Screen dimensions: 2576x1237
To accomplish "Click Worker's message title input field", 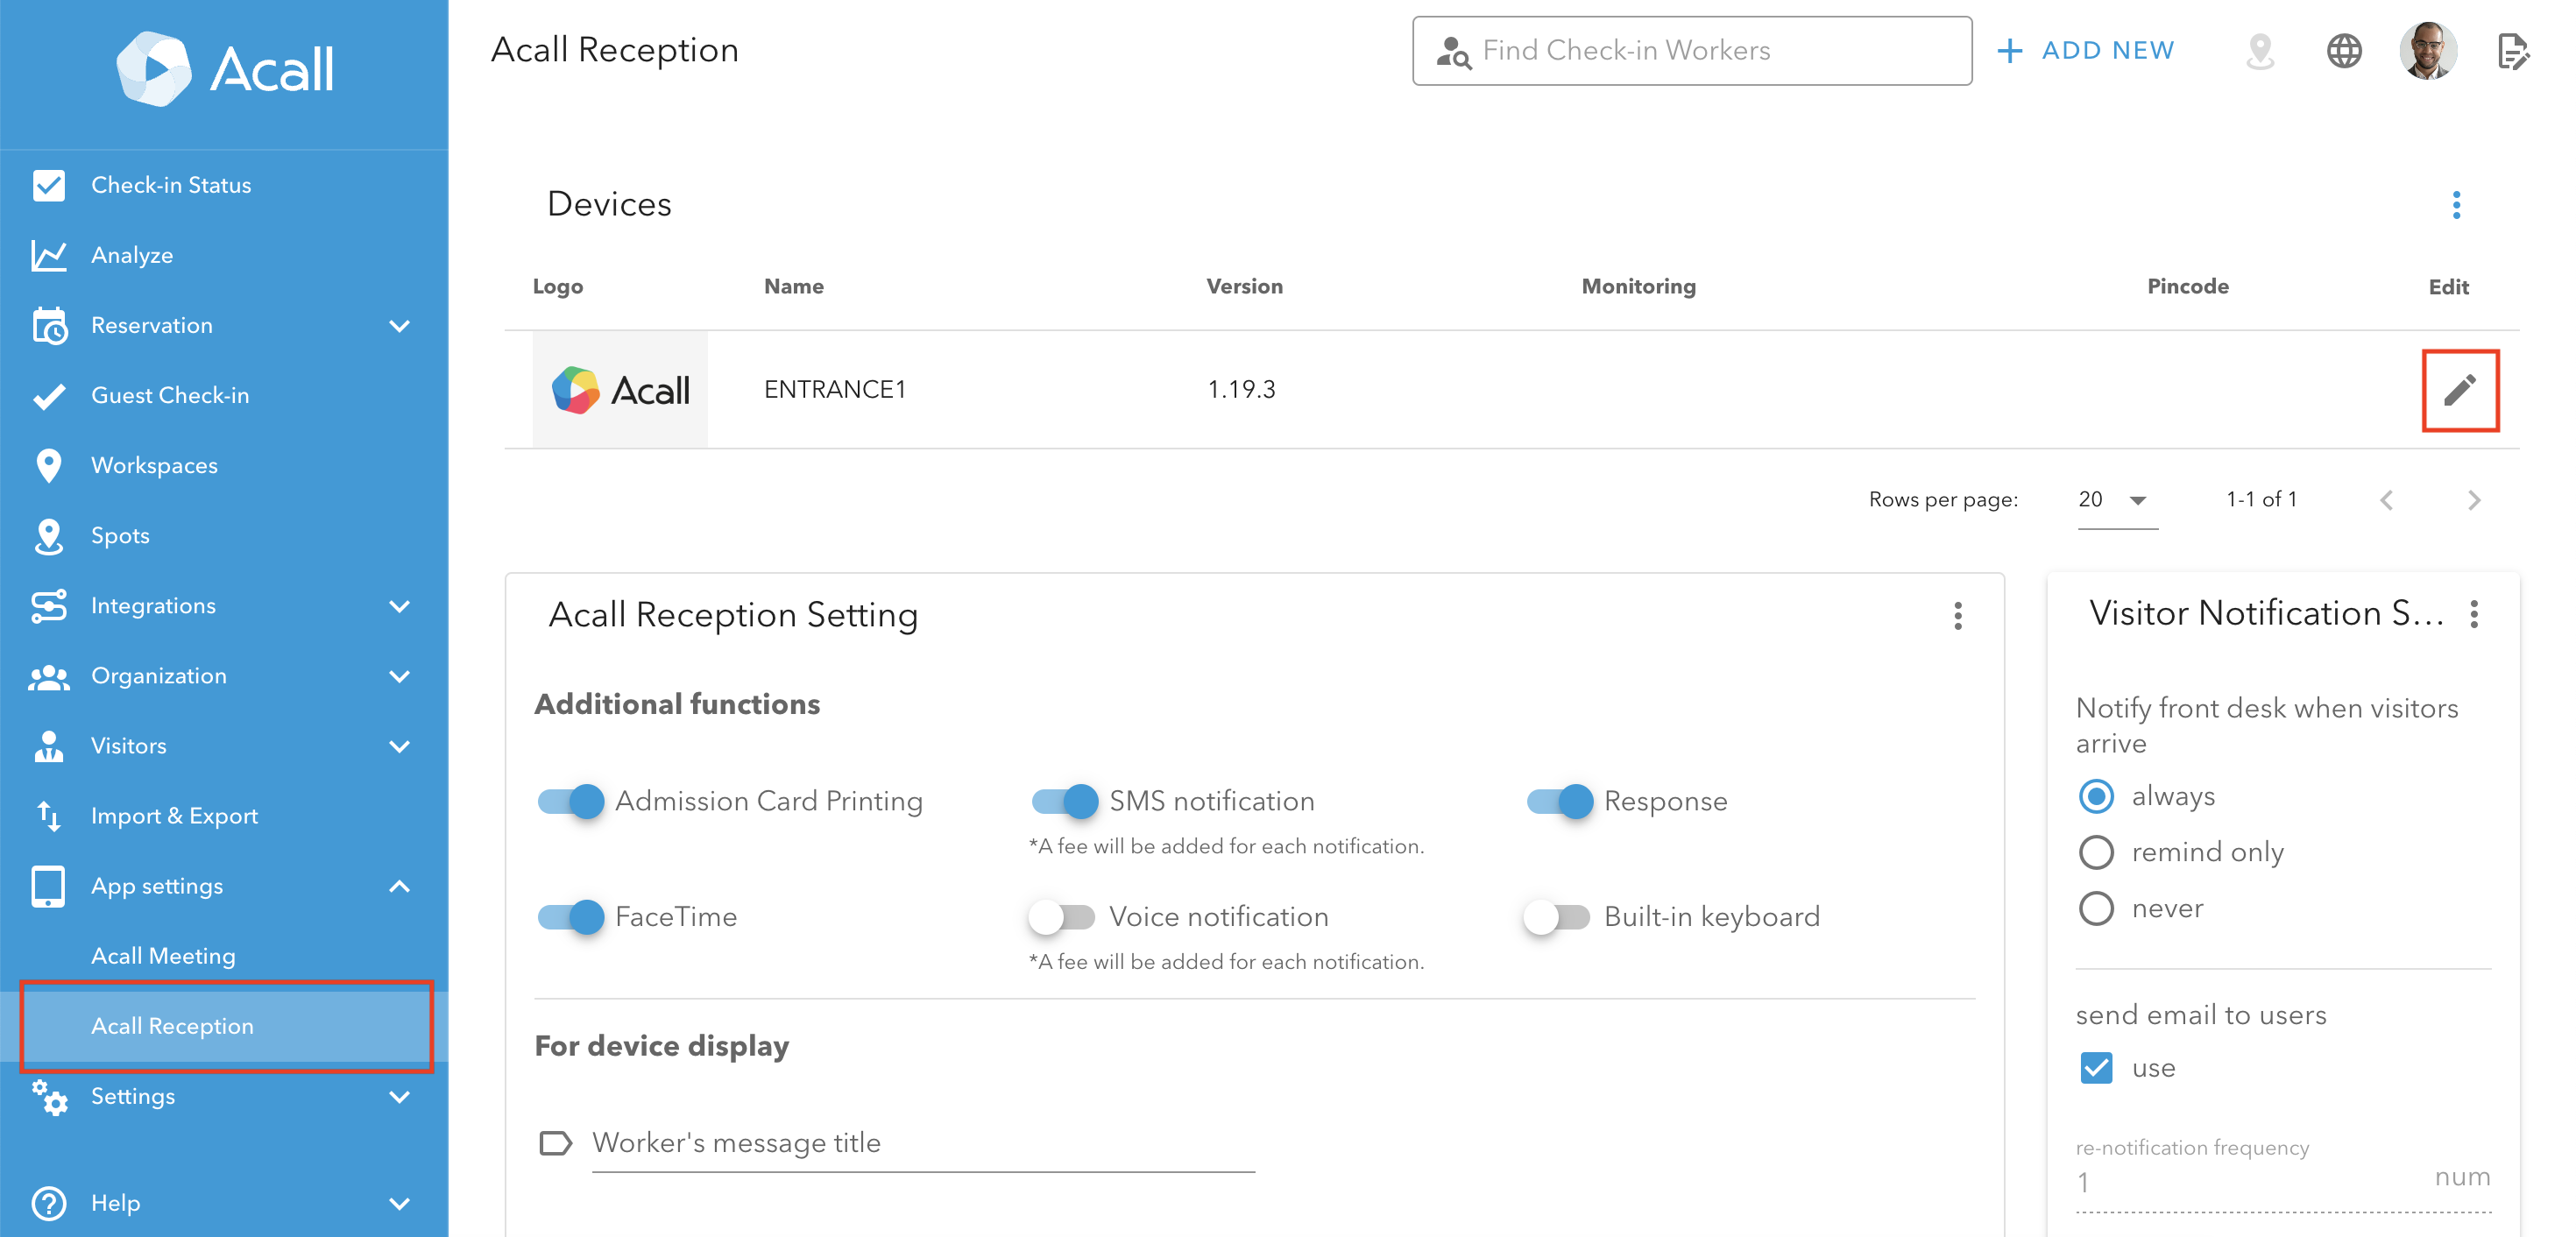I will (922, 1144).
